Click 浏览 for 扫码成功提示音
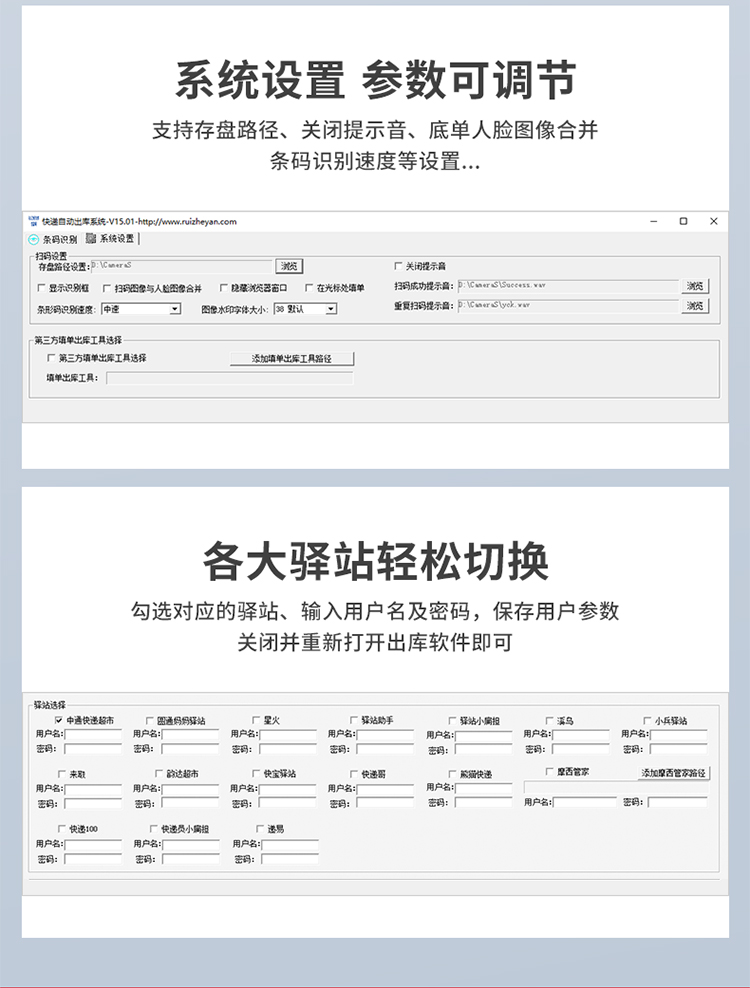 (x=695, y=286)
